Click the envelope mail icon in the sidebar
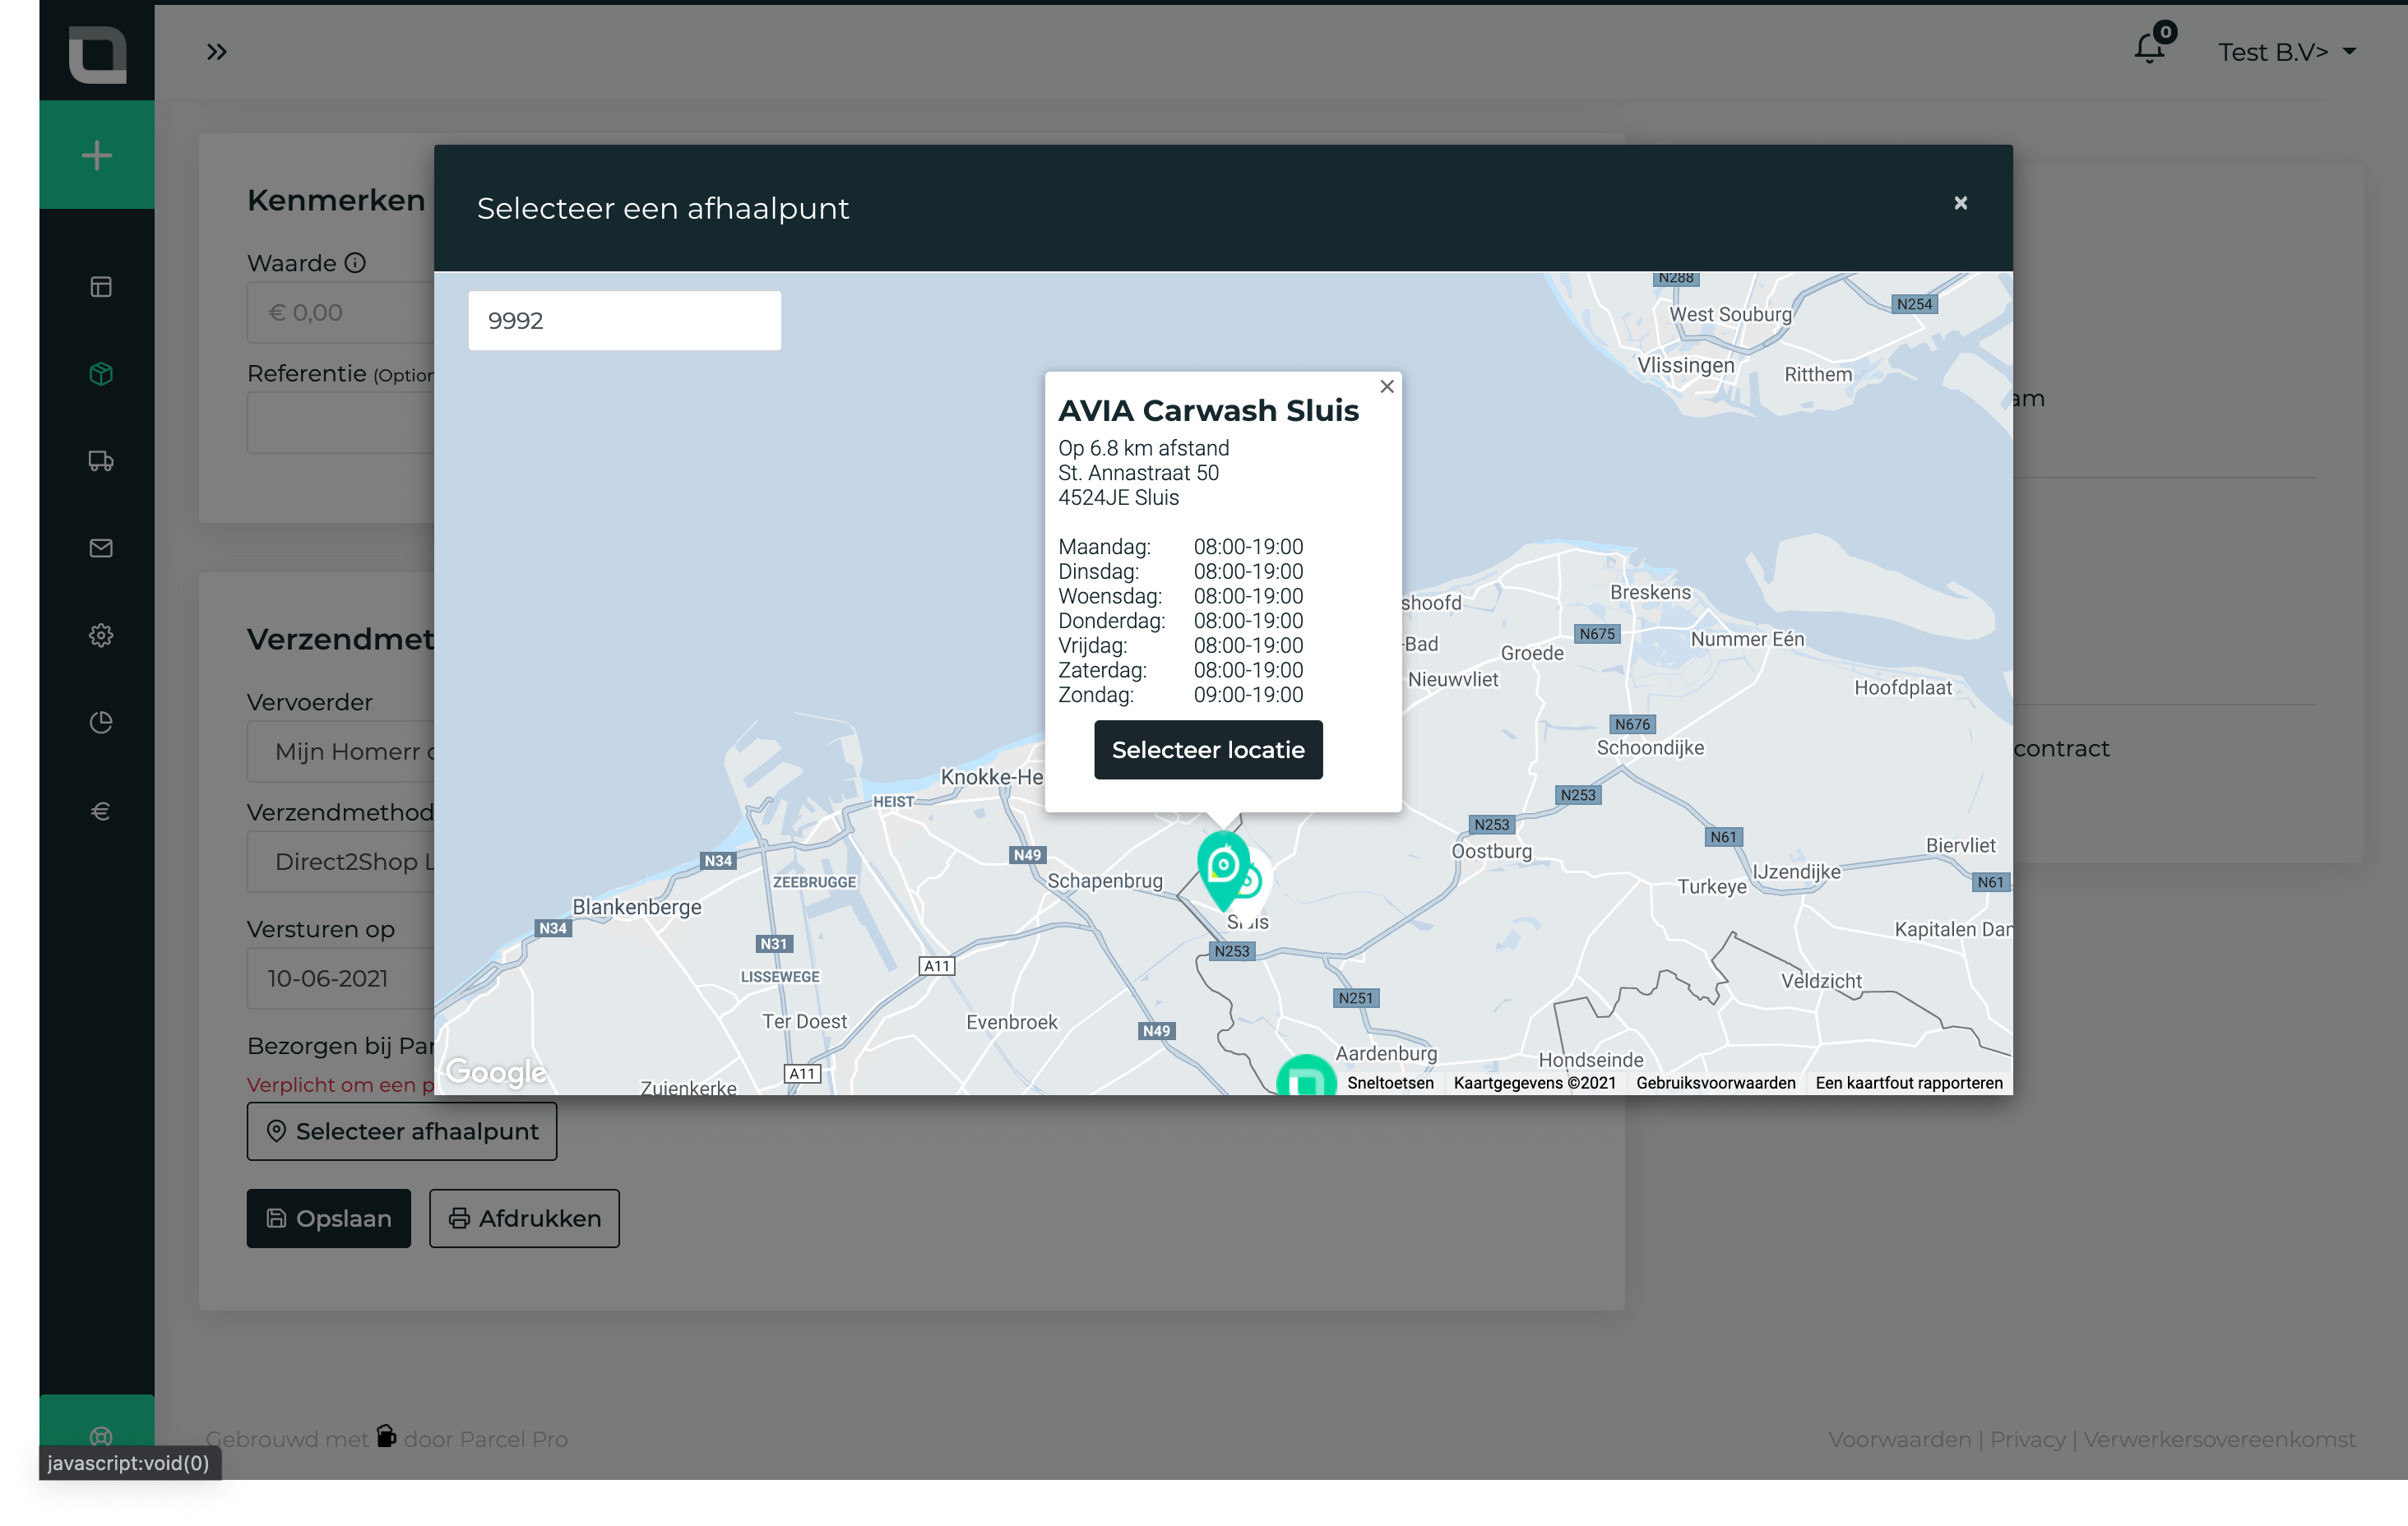Image resolution: width=2408 pixels, height=1526 pixels. tap(101, 548)
